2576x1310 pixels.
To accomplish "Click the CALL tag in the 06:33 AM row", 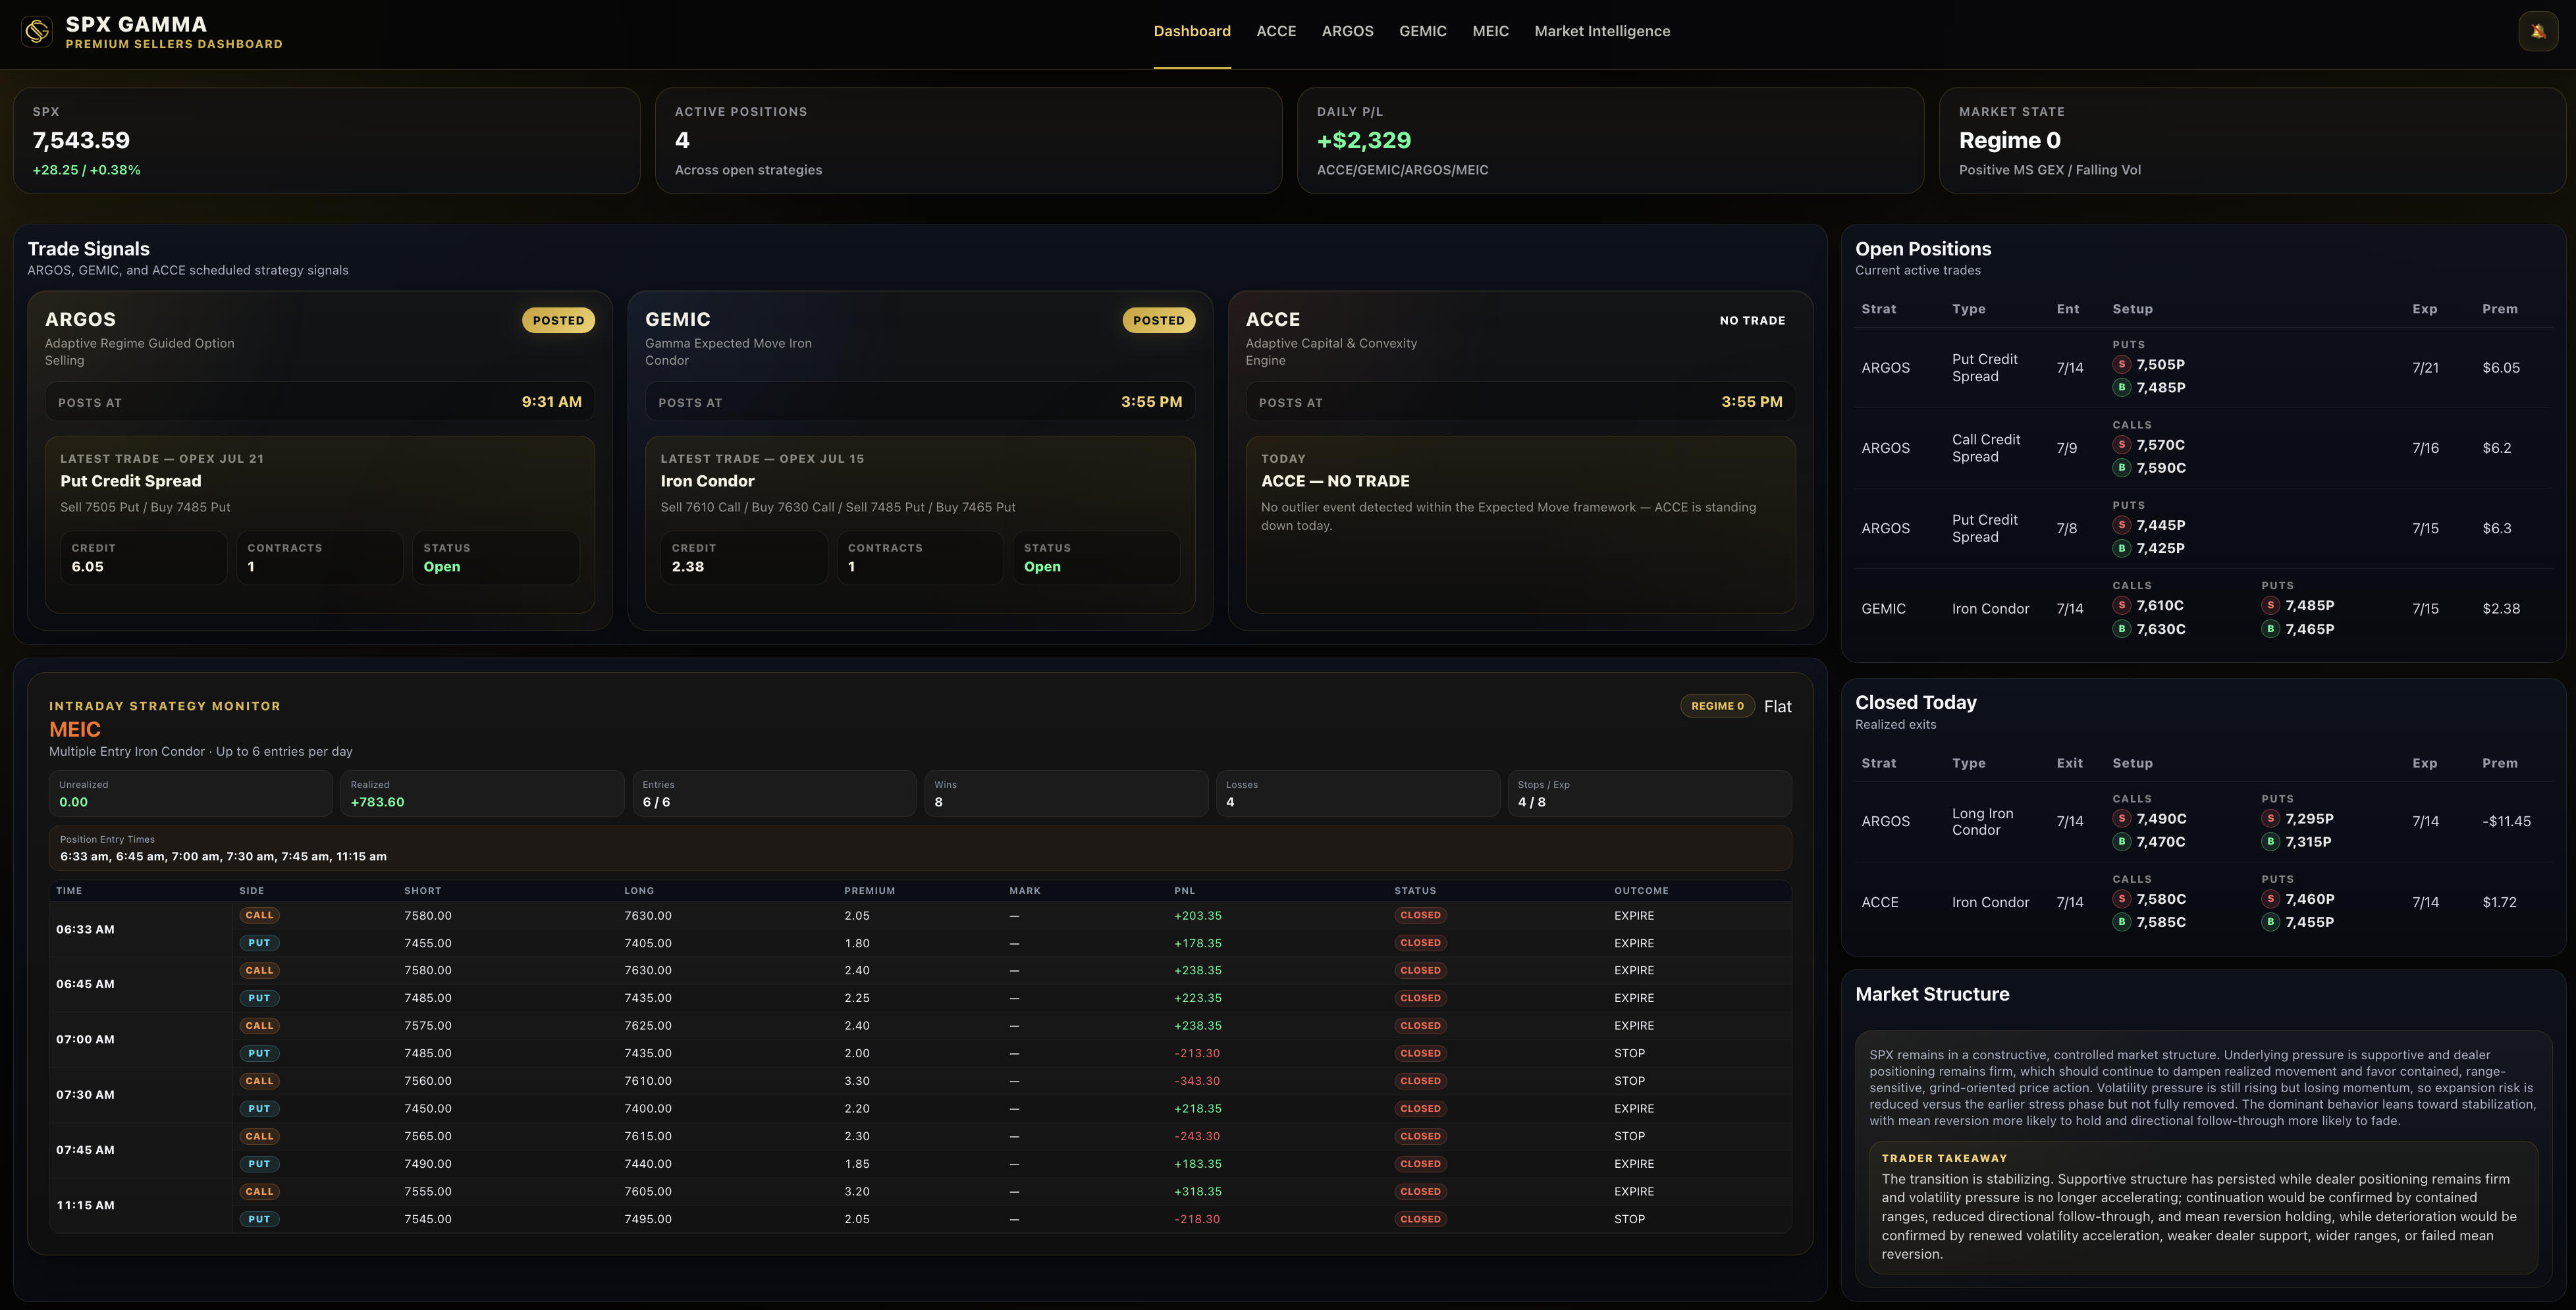I will [259, 916].
